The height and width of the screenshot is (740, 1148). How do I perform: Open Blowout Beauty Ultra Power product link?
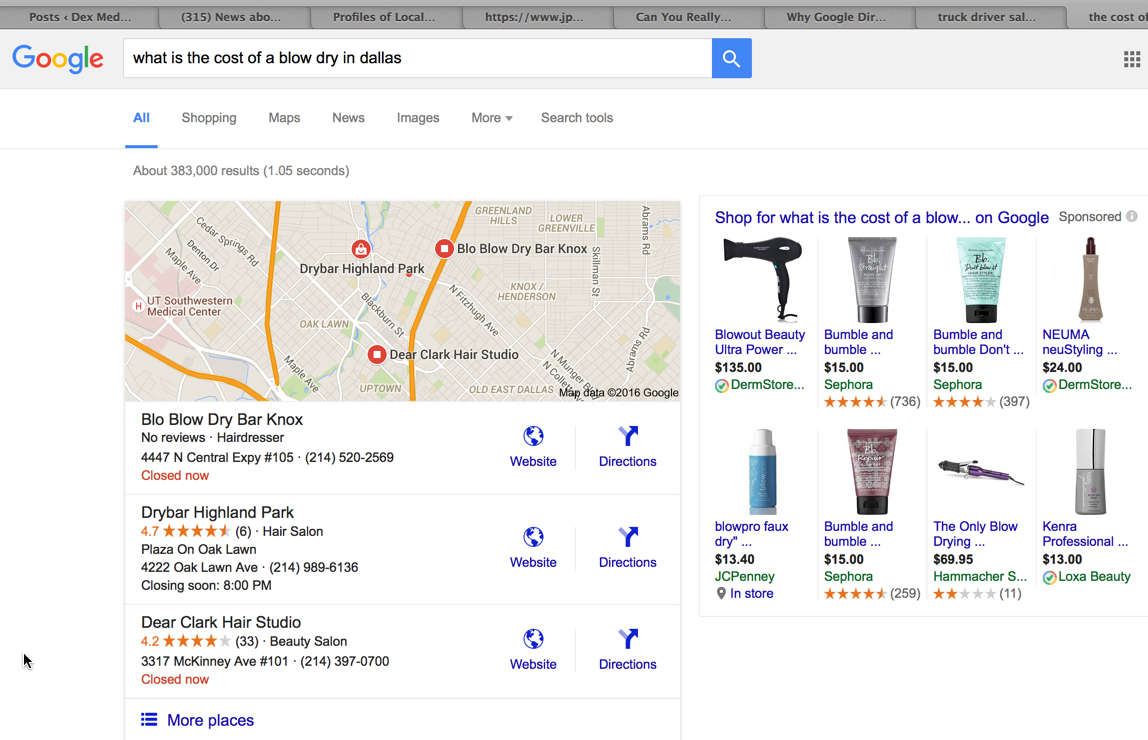click(x=760, y=342)
